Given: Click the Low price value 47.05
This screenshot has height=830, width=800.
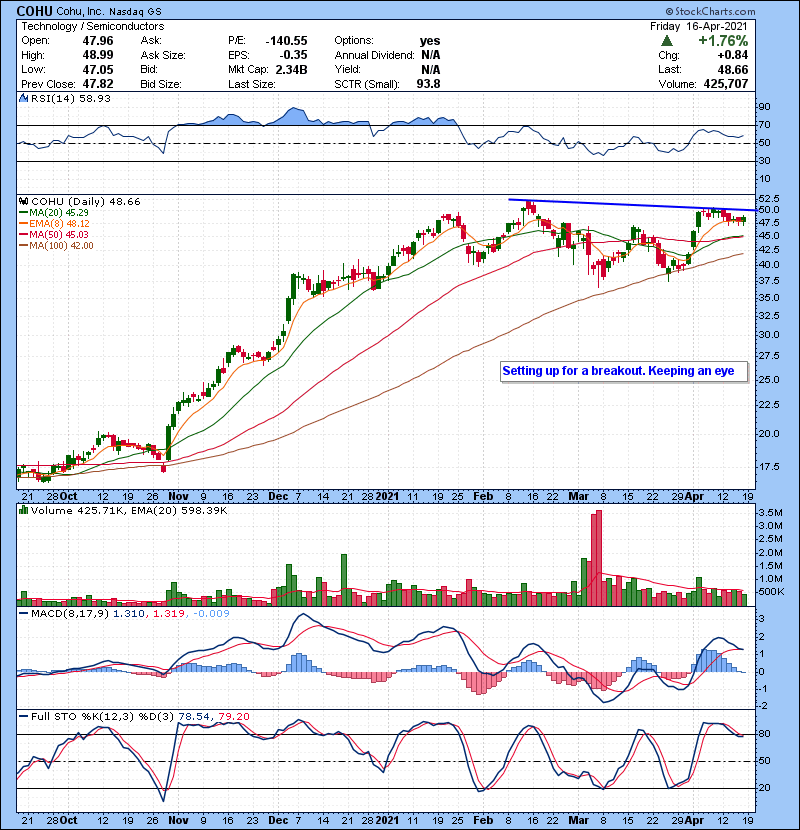Looking at the screenshot, I should 98,69.
